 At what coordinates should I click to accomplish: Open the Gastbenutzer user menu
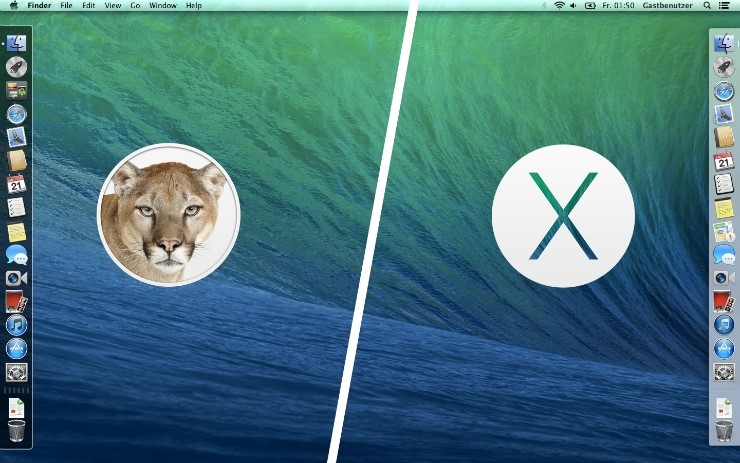pos(667,6)
